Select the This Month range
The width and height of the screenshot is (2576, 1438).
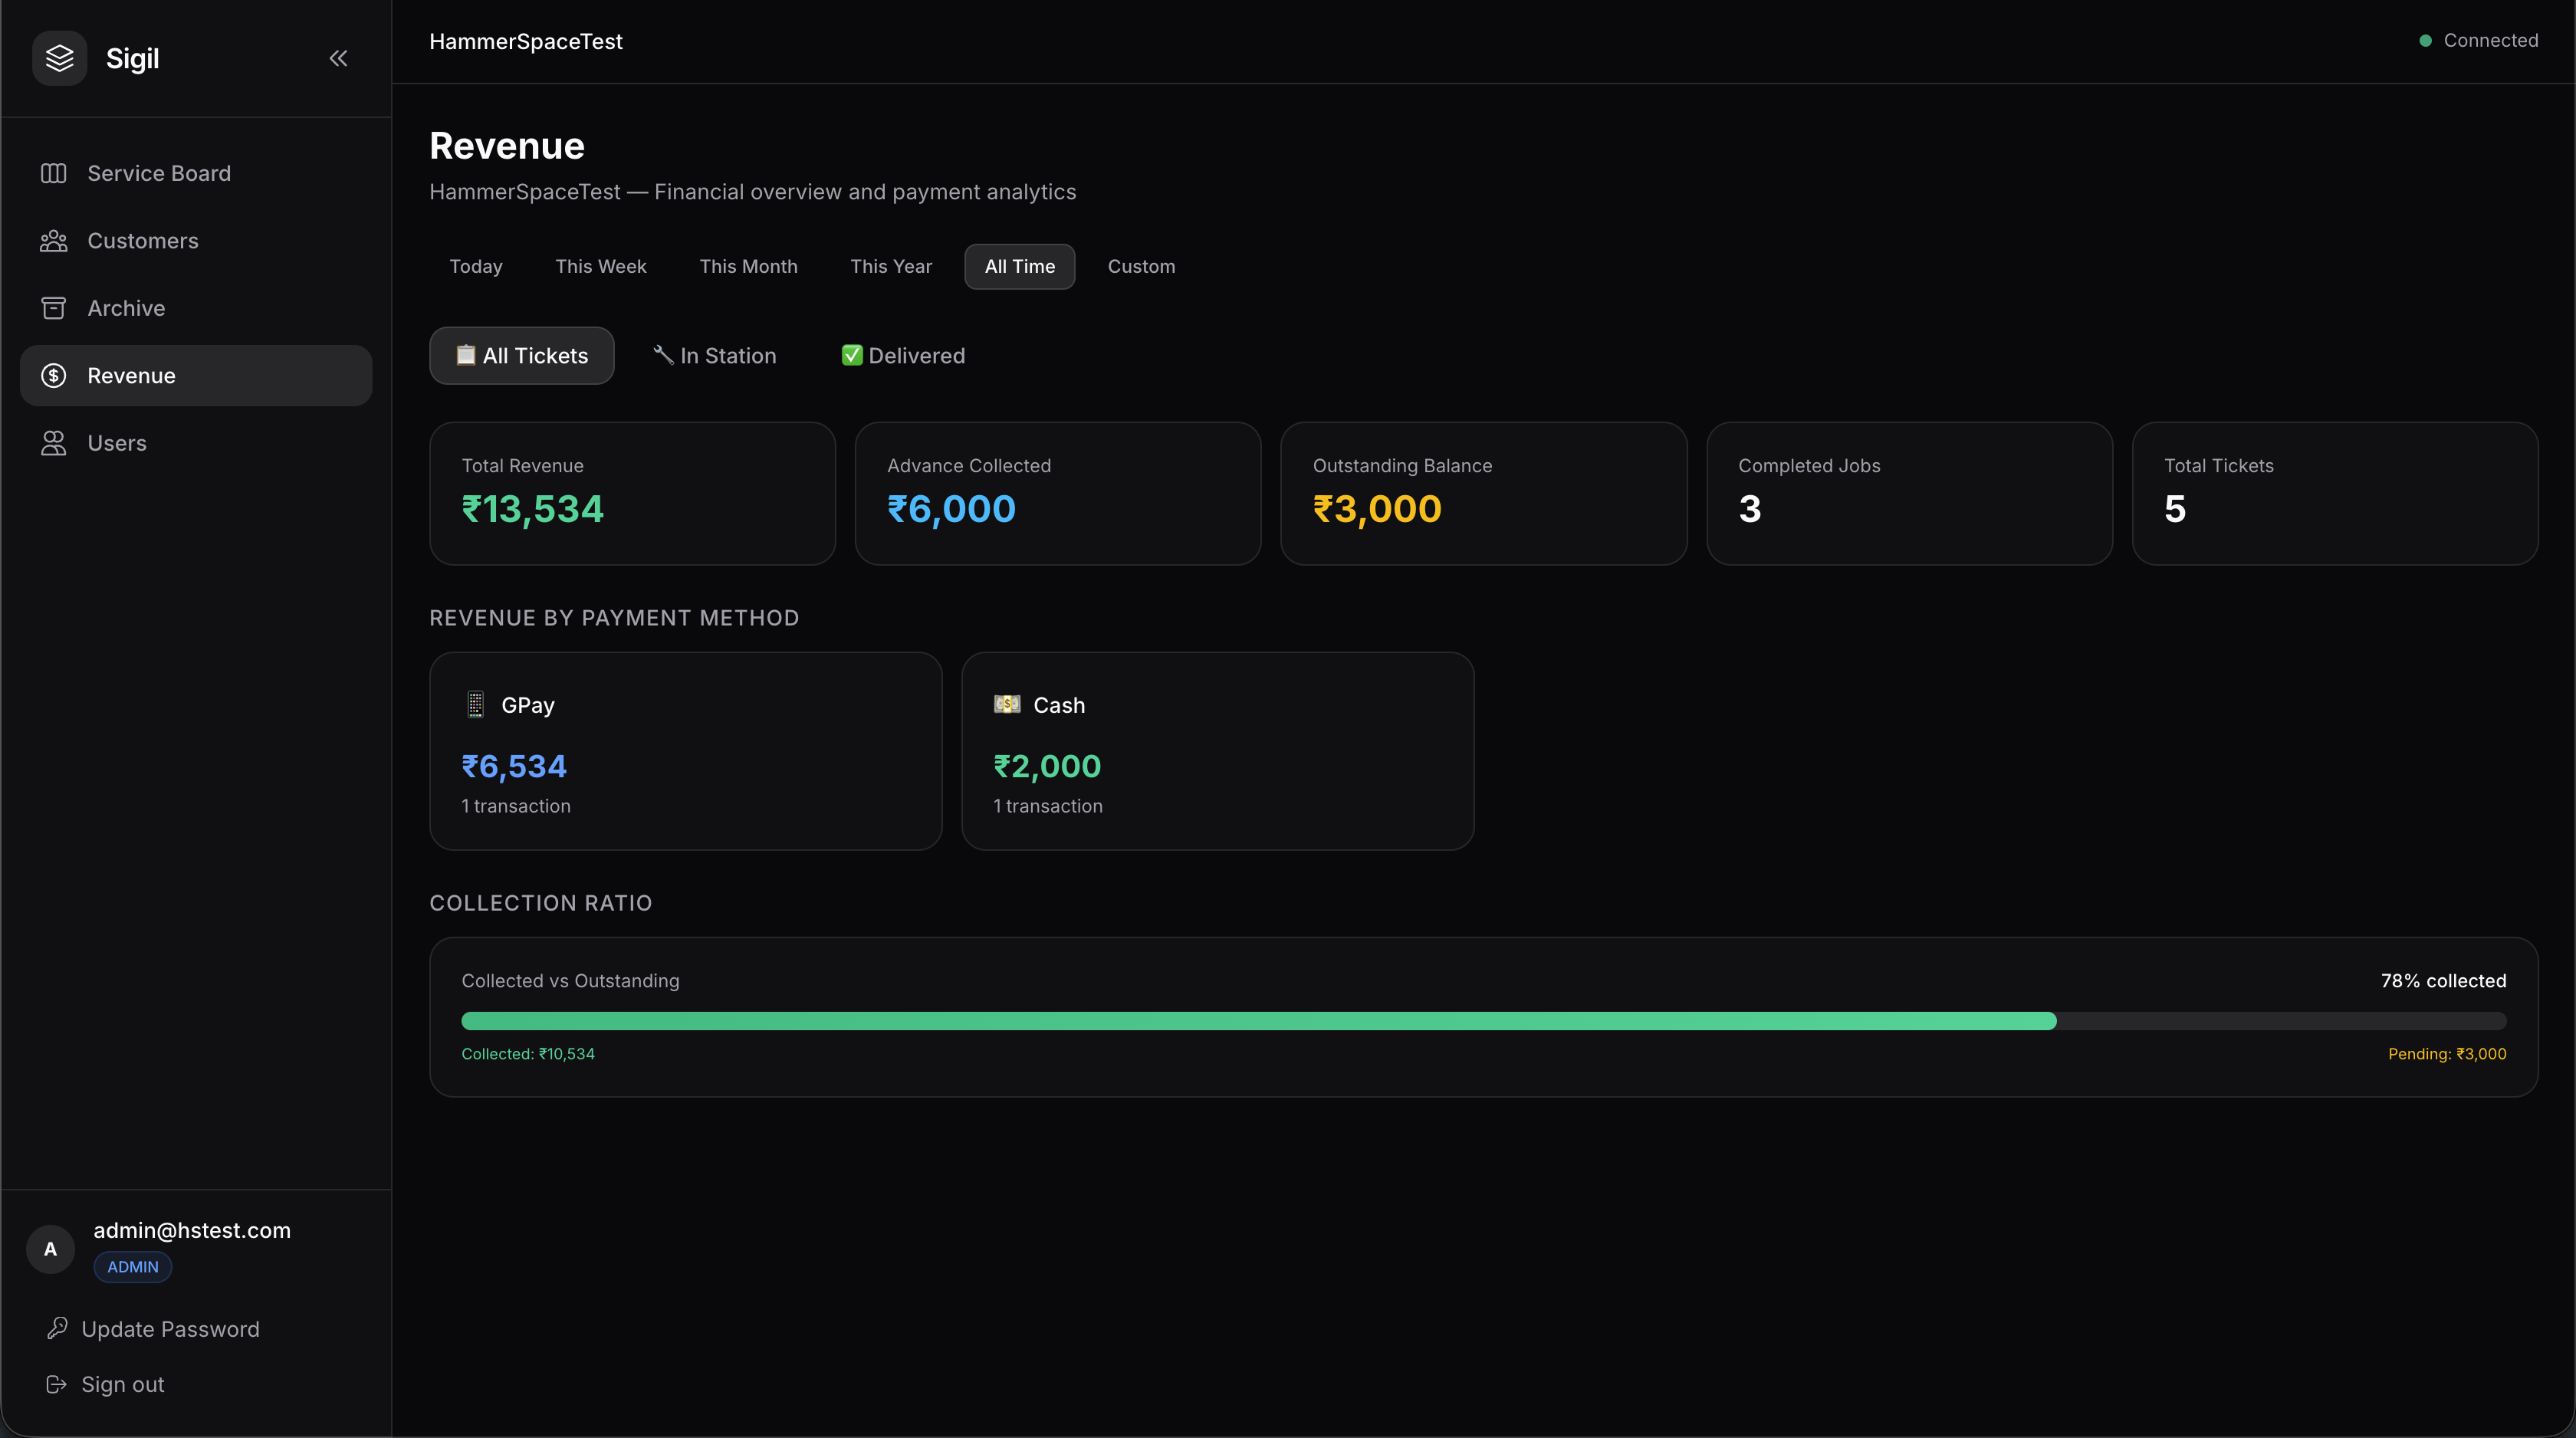point(748,266)
